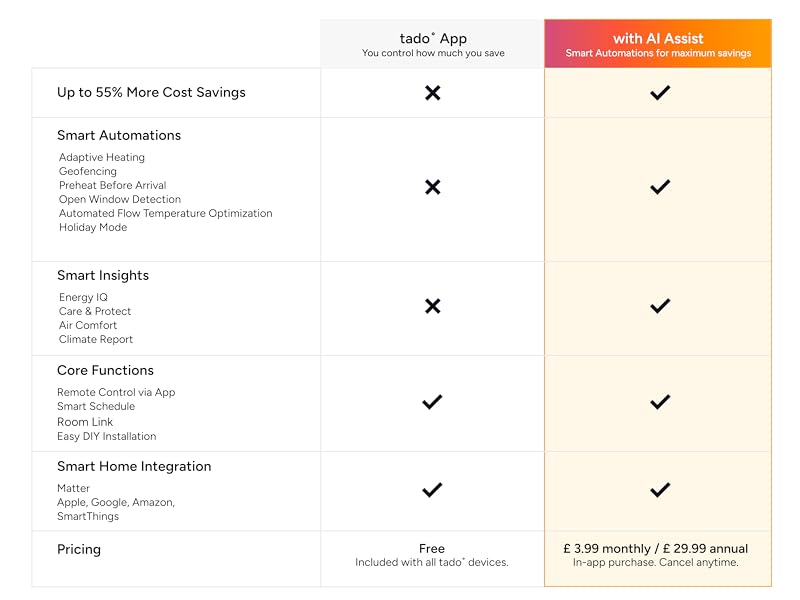This screenshot has width=800, height=600.
Task: Click the X icon for Smart Insights row
Action: point(432,306)
